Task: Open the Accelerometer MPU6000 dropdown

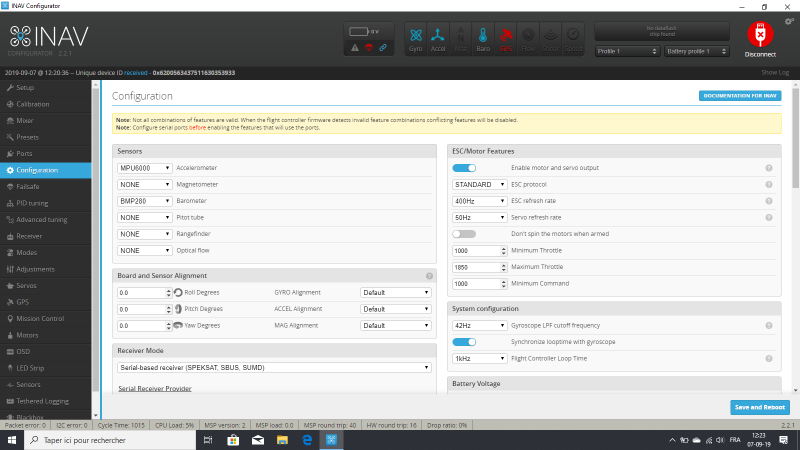Action: 145,168
